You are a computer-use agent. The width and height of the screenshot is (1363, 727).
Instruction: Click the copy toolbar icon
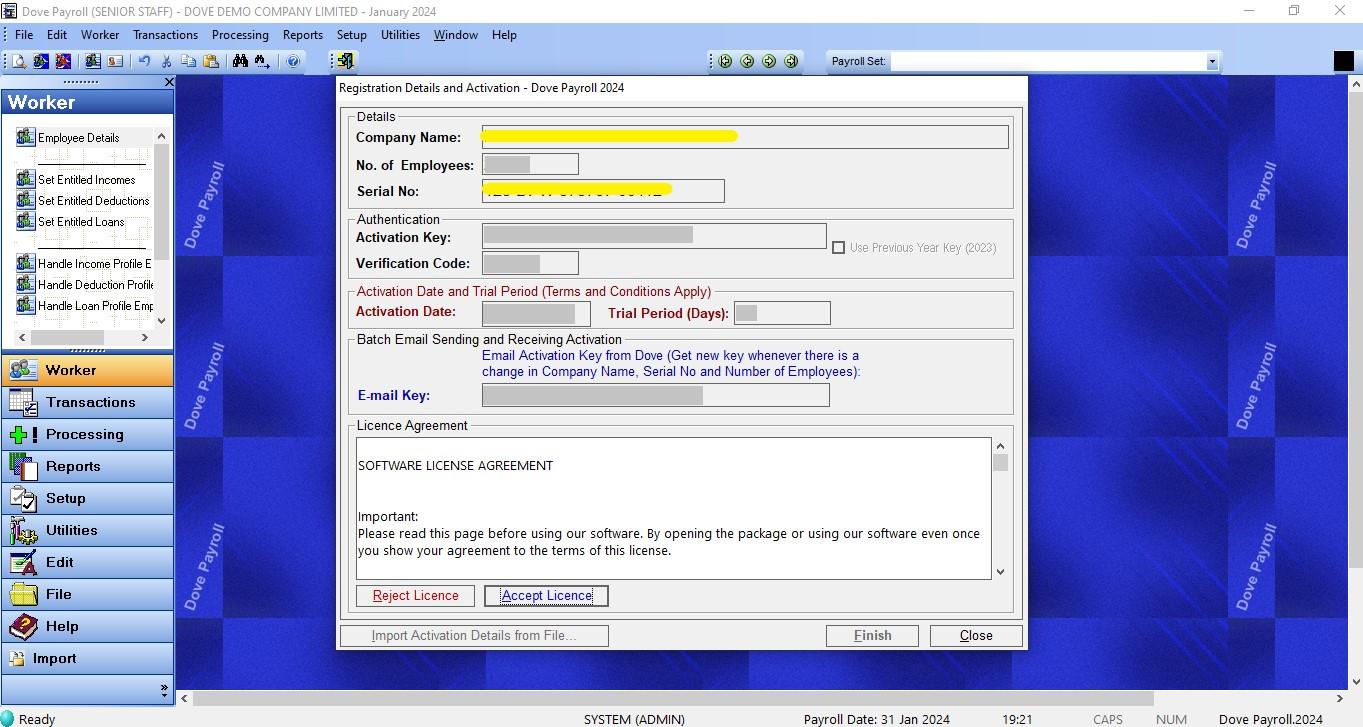point(189,61)
